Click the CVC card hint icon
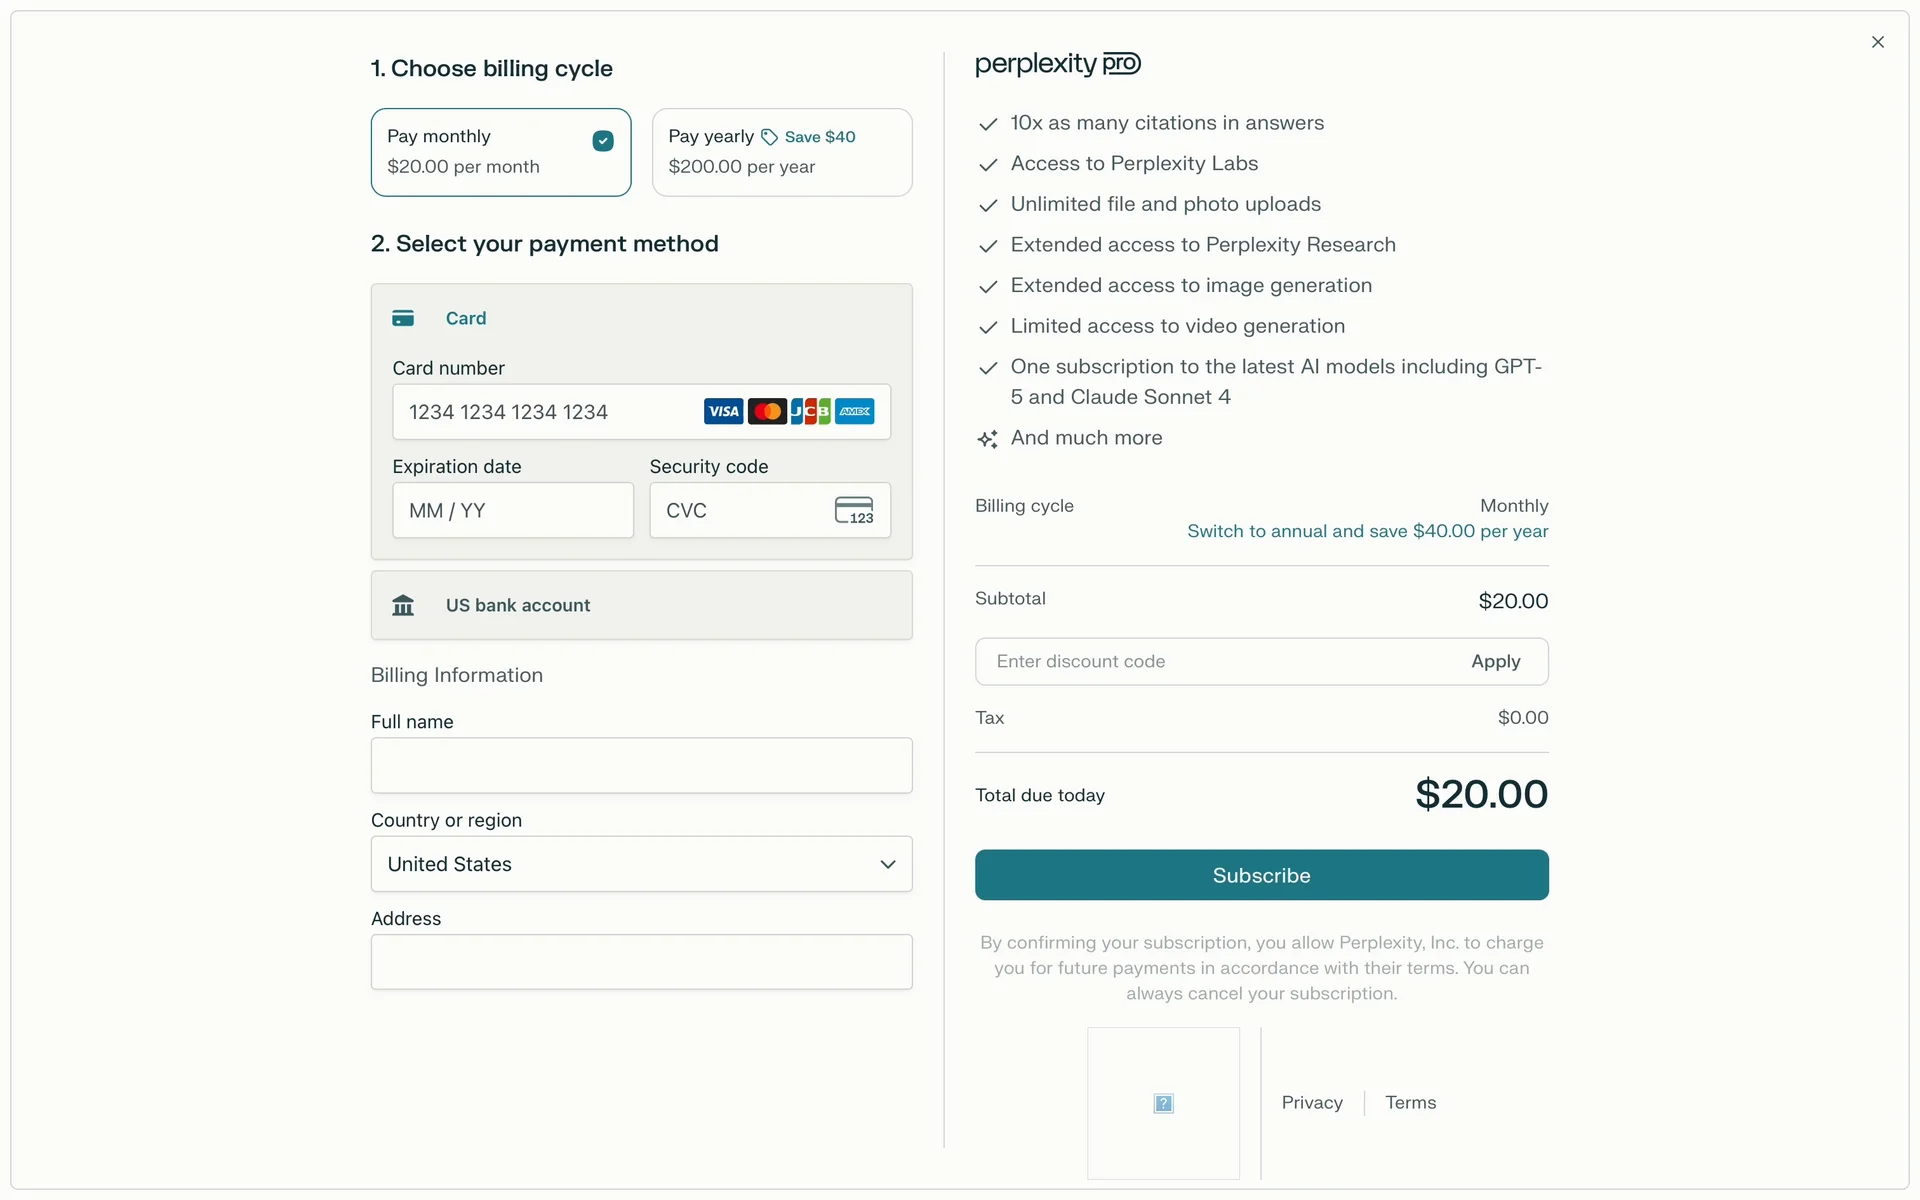Screen dimensions: 1920x1200 [854, 510]
